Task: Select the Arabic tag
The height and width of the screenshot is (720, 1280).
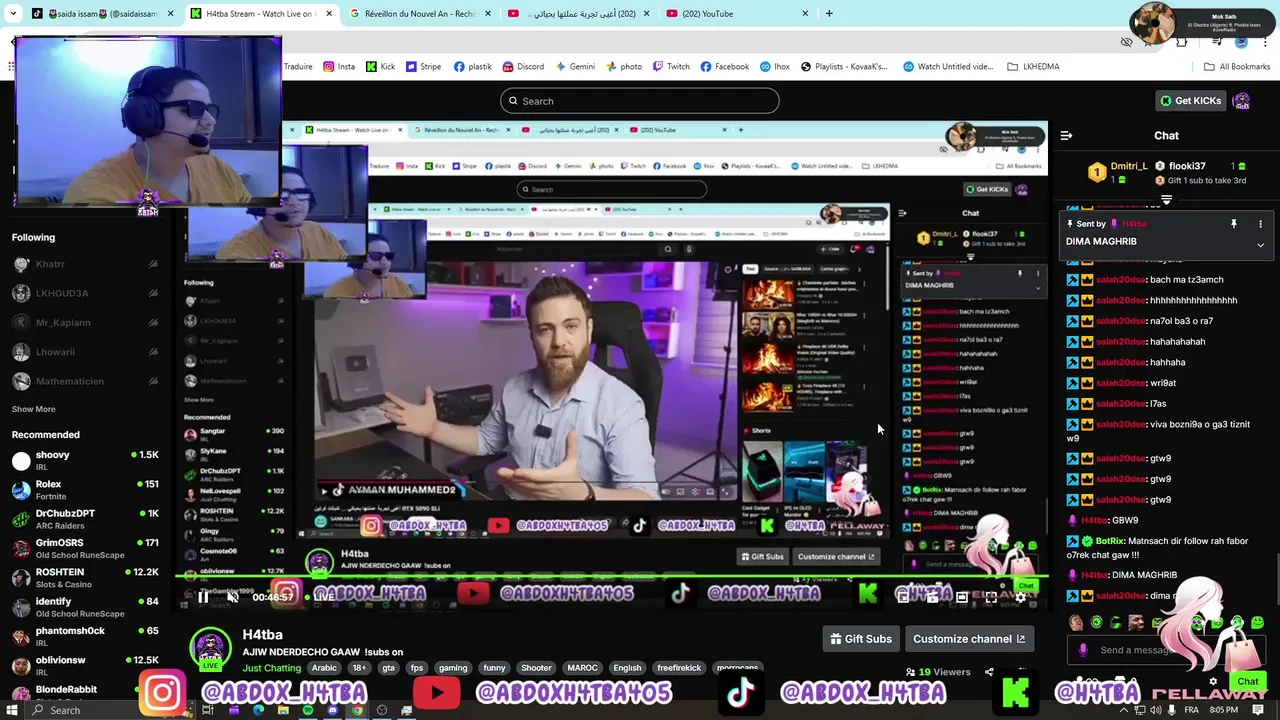Action: [x=324, y=668]
